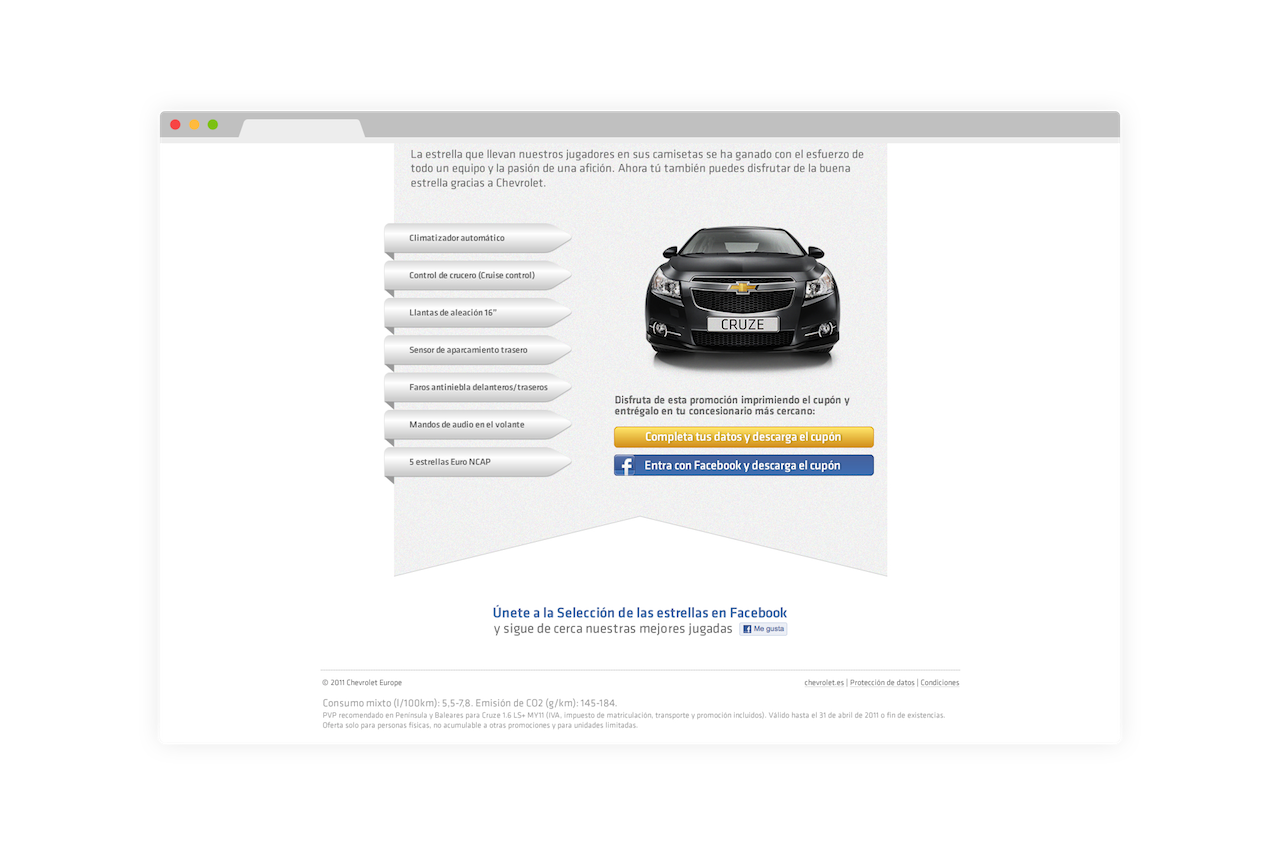Select 'Mandos de audio en el volante' ribbon
Viewport: 1280px width, 853px height.
pos(478,425)
